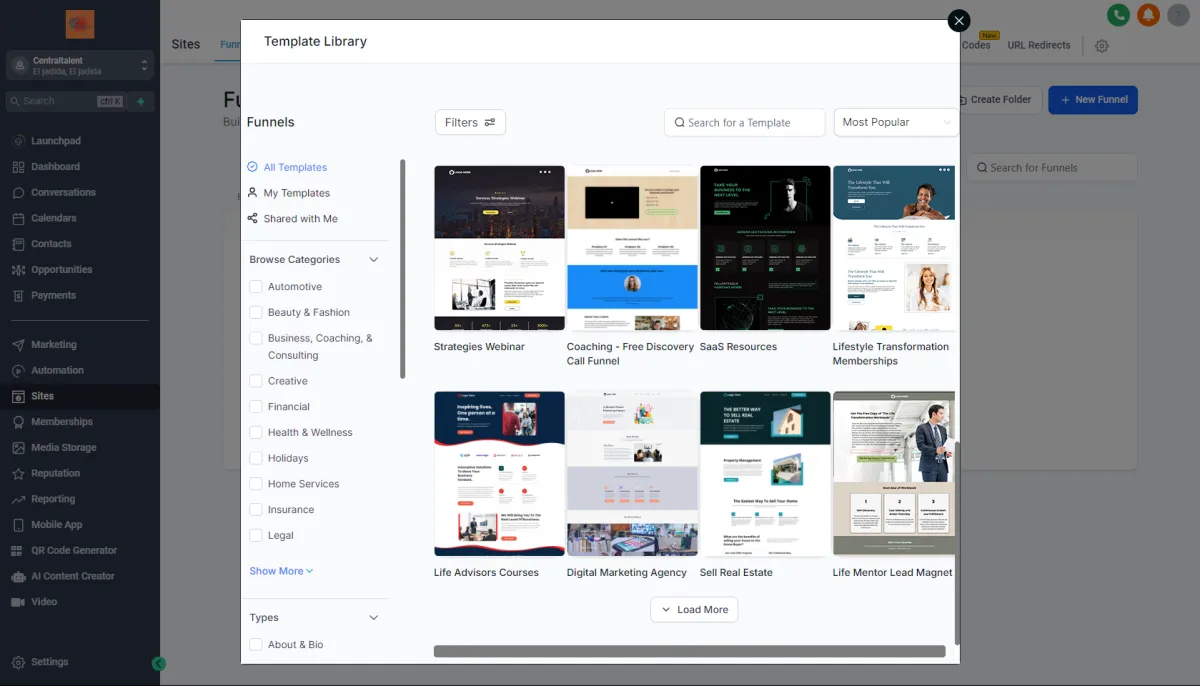This screenshot has height=686, width=1200.
Task: Open Reputation star icon in sidebar
Action: pyautogui.click(x=19, y=474)
